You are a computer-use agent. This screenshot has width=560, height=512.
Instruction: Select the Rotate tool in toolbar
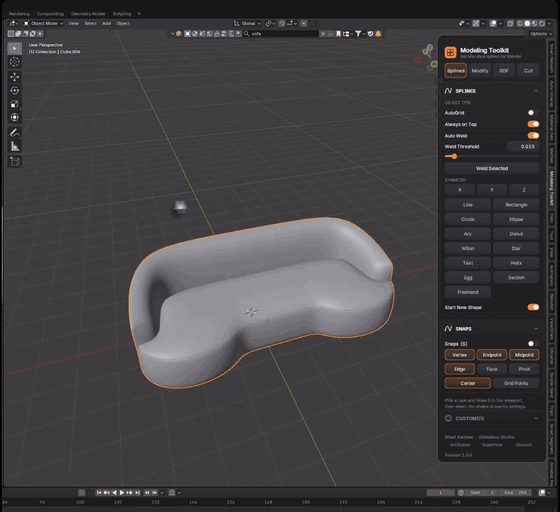pyautogui.click(x=15, y=90)
